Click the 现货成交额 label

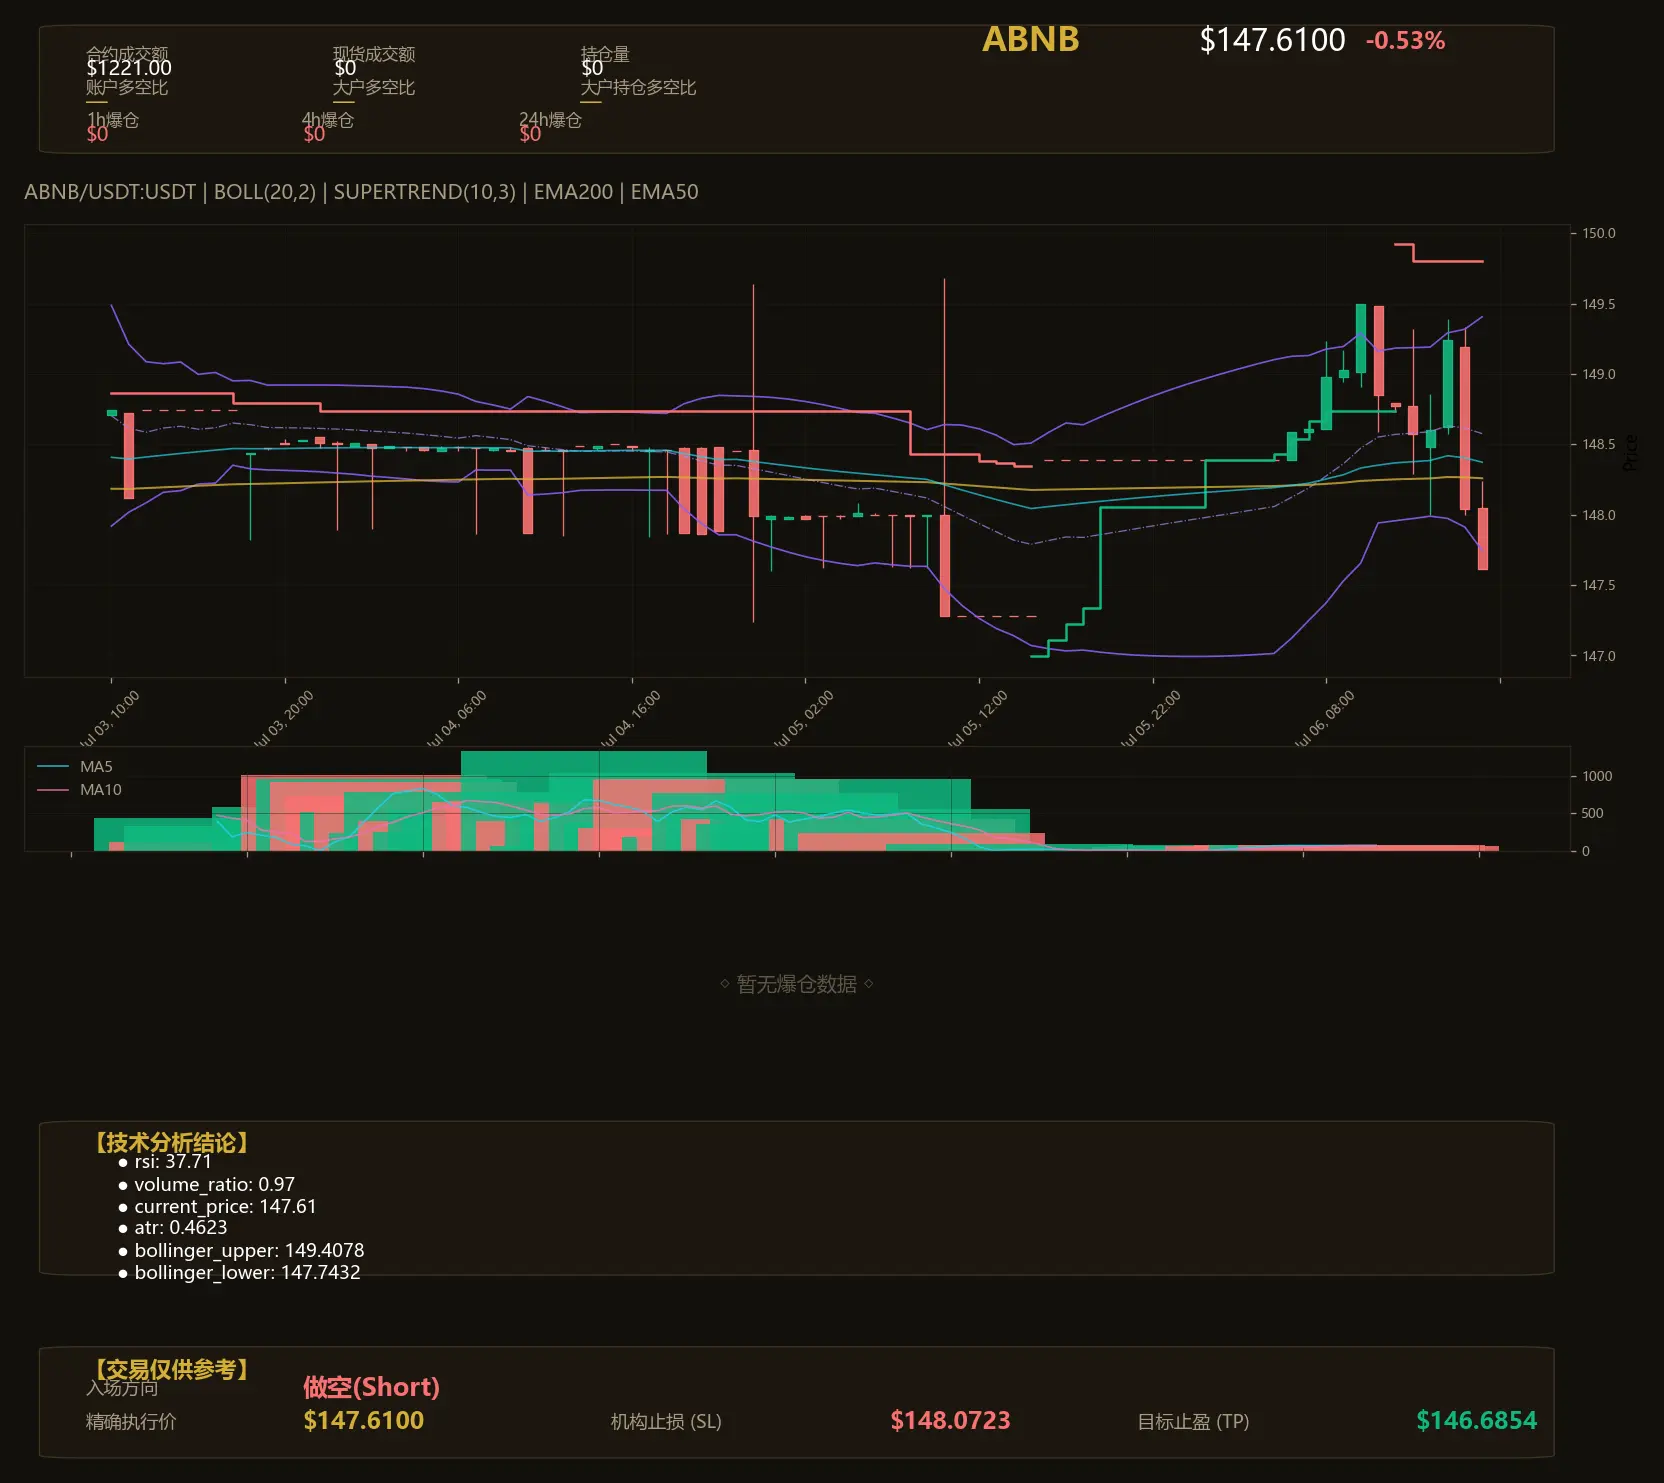[x=374, y=53]
